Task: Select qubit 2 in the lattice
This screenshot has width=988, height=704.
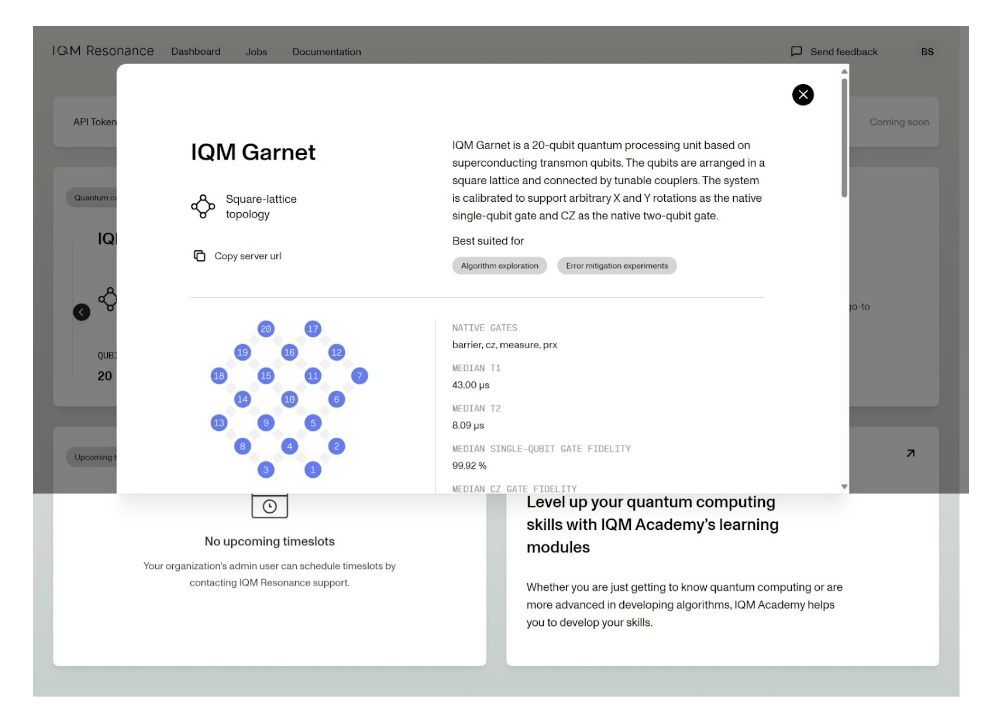Action: click(336, 446)
